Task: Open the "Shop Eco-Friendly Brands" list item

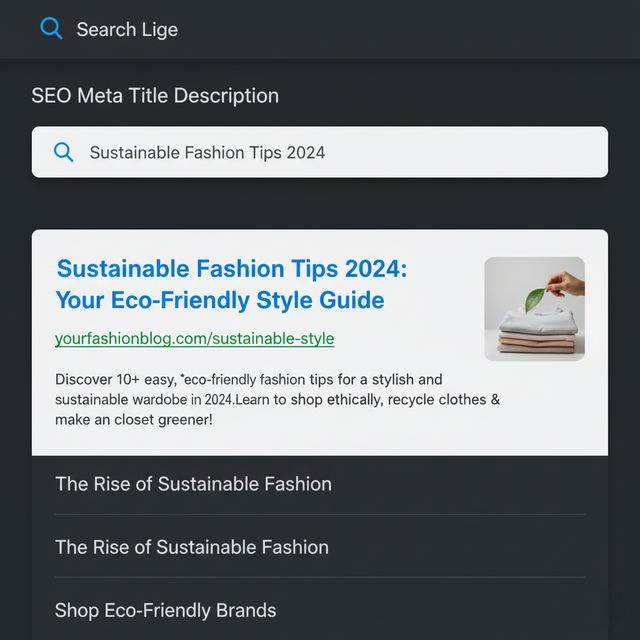Action: 166,610
